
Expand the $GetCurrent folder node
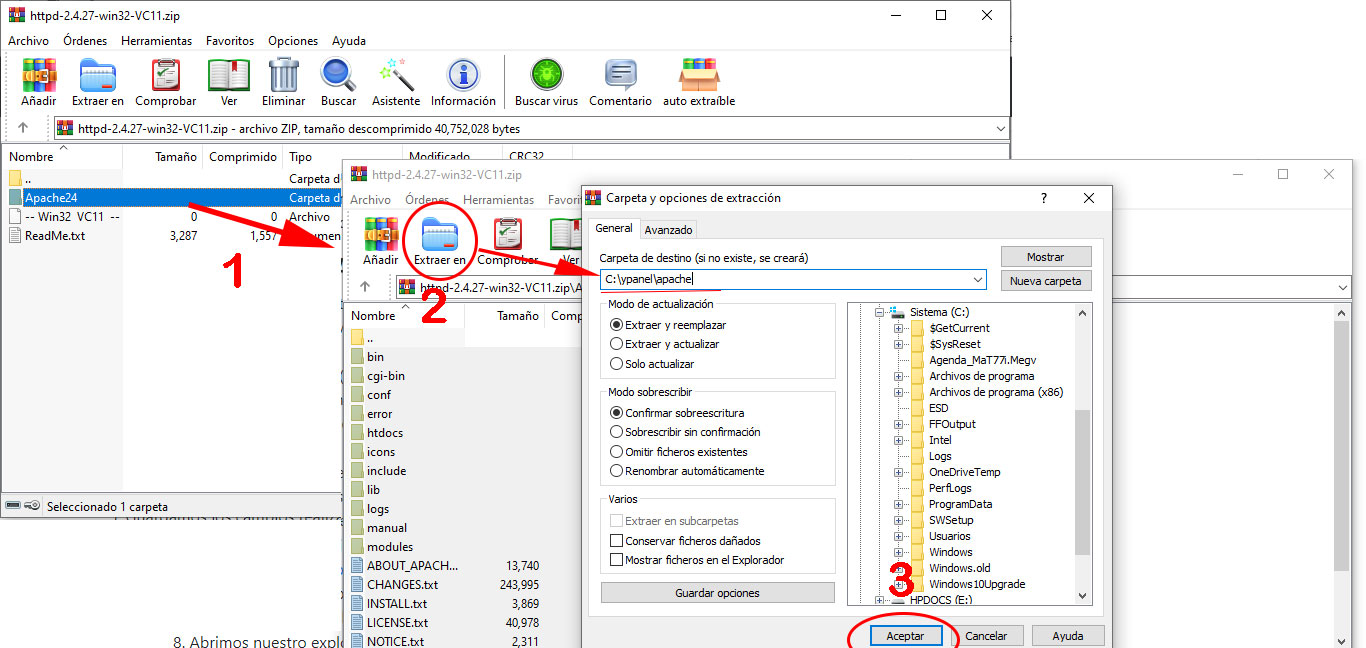point(898,328)
